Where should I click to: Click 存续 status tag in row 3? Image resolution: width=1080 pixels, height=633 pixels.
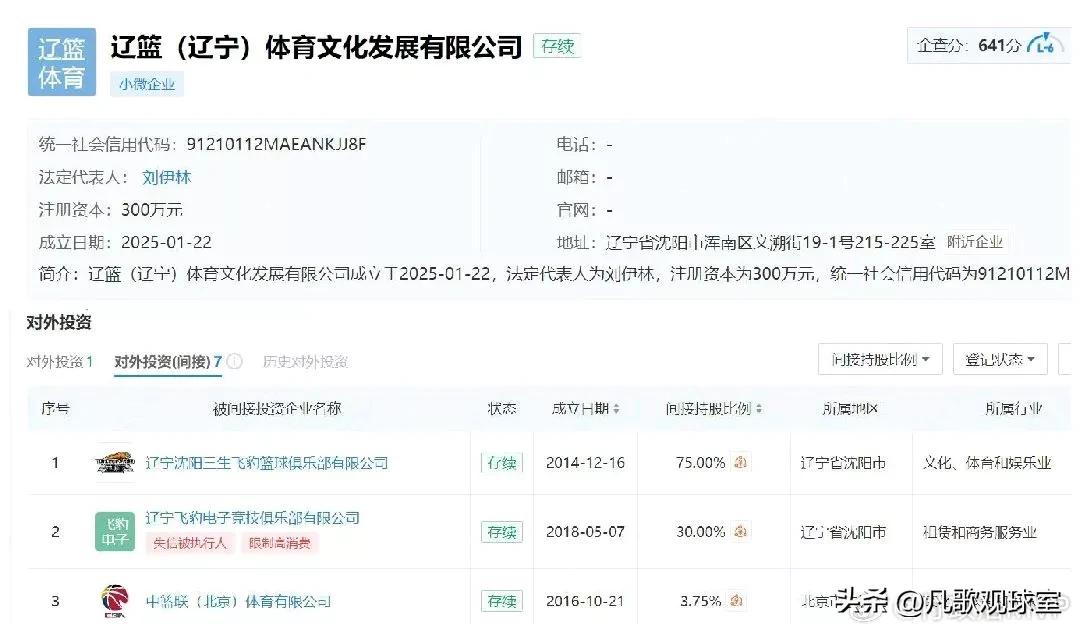pos(501,601)
